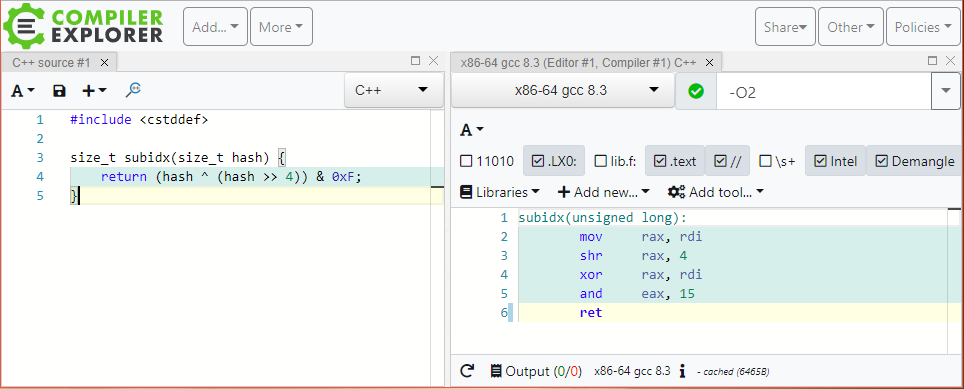
Task: Open the font size menu in the compiler pane
Action: (x=472, y=130)
